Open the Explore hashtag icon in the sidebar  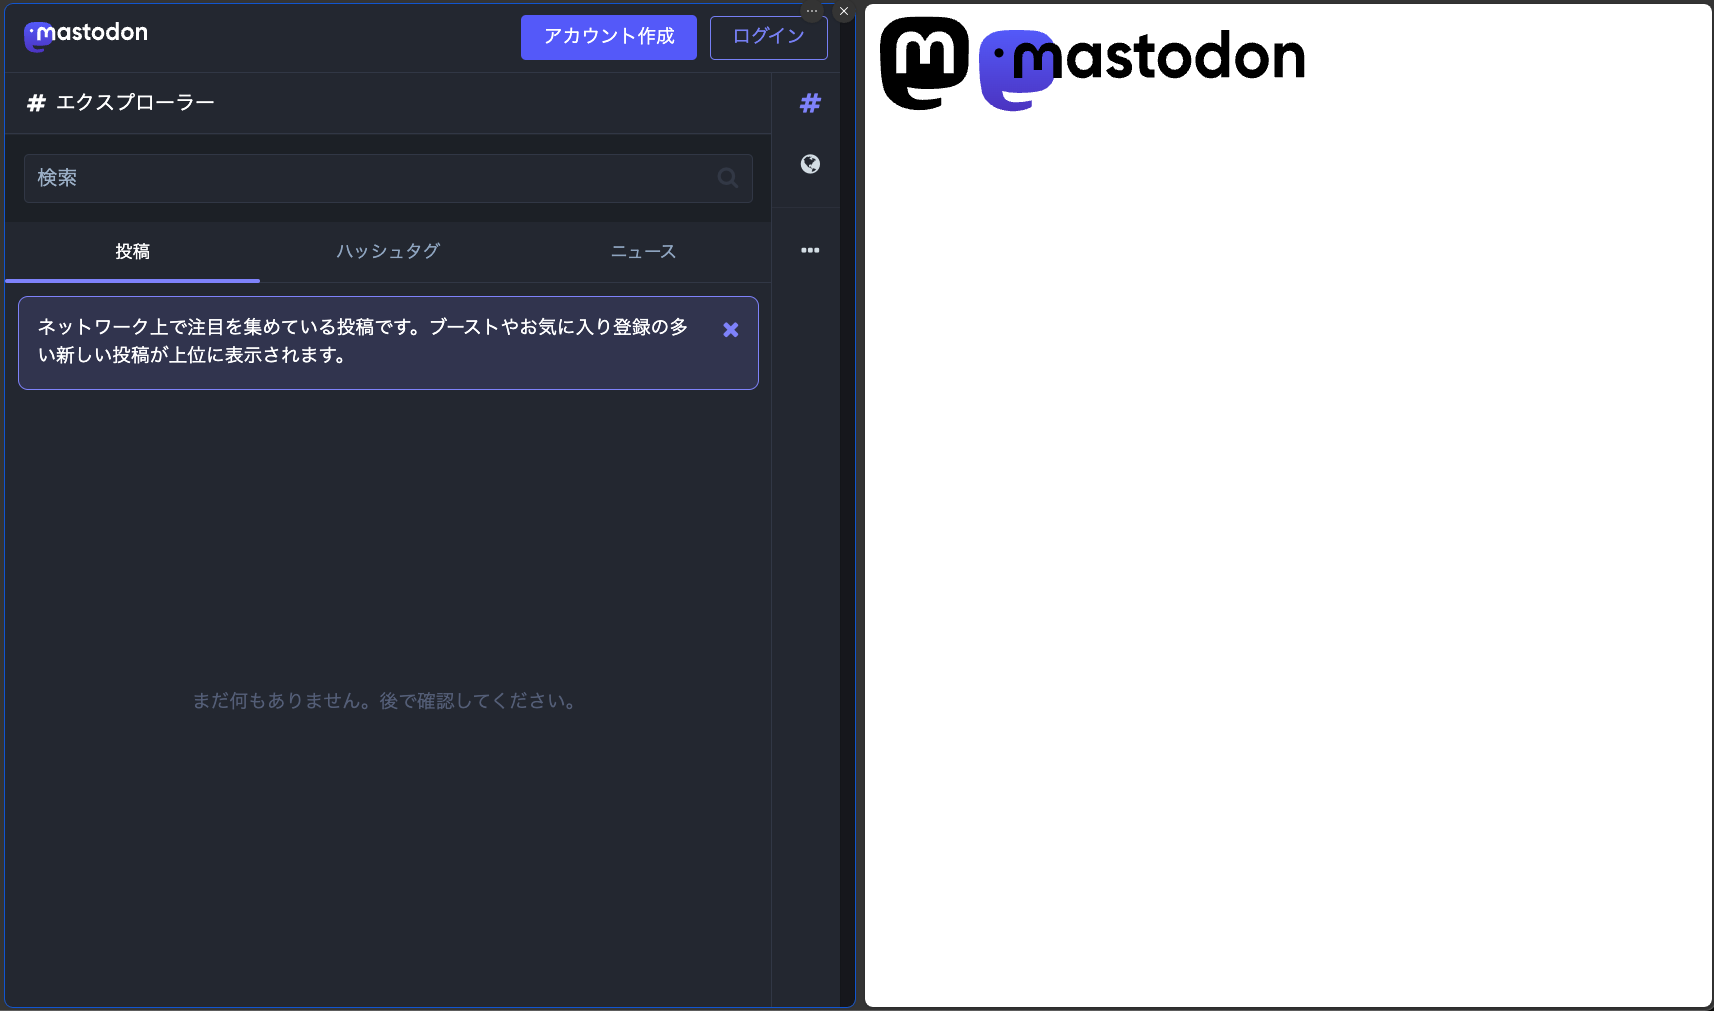810,103
